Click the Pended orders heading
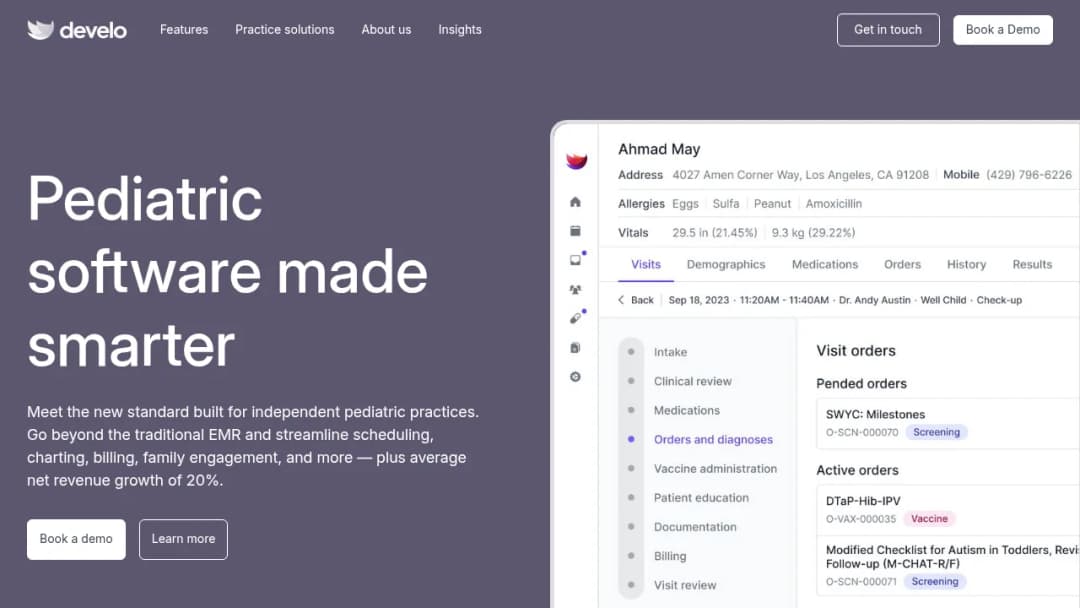The height and width of the screenshot is (608, 1080). pos(861,384)
